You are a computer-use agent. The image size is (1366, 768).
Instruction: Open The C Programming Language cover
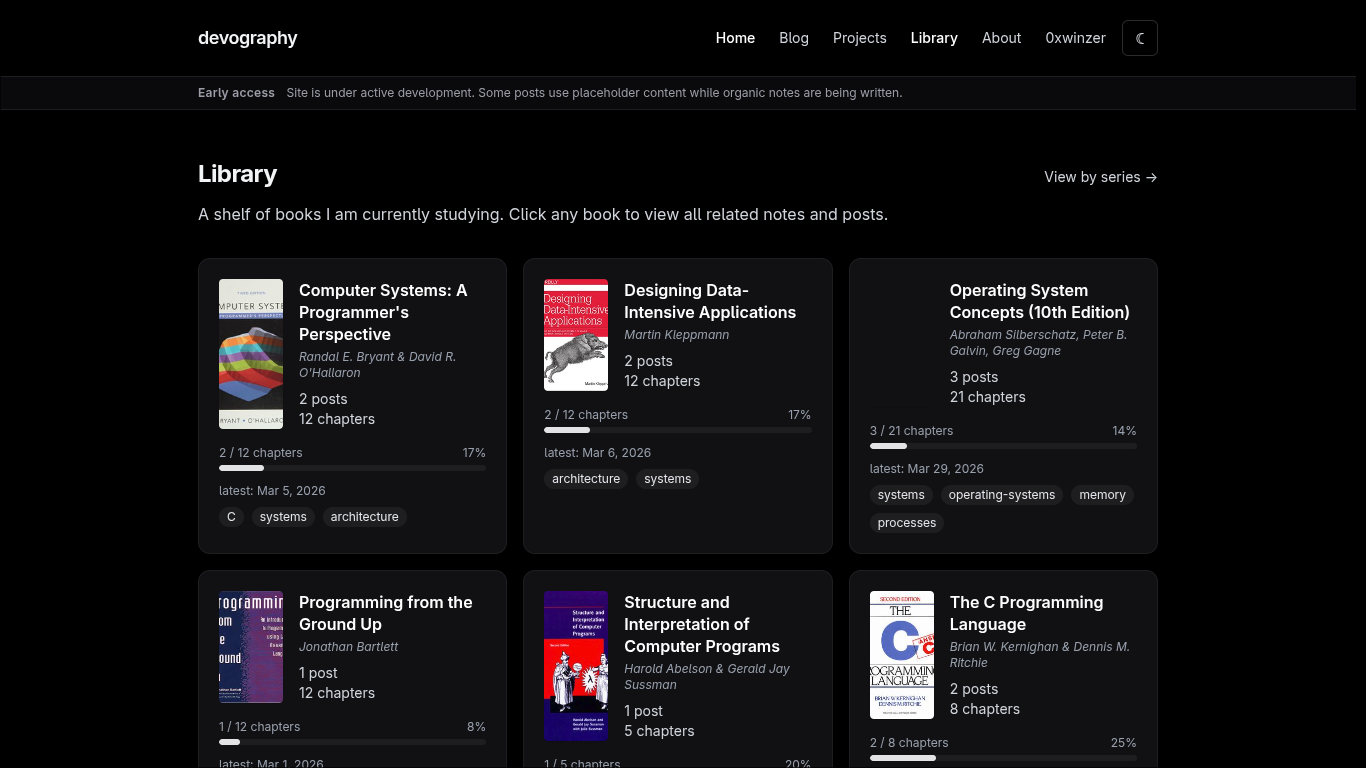pos(902,655)
